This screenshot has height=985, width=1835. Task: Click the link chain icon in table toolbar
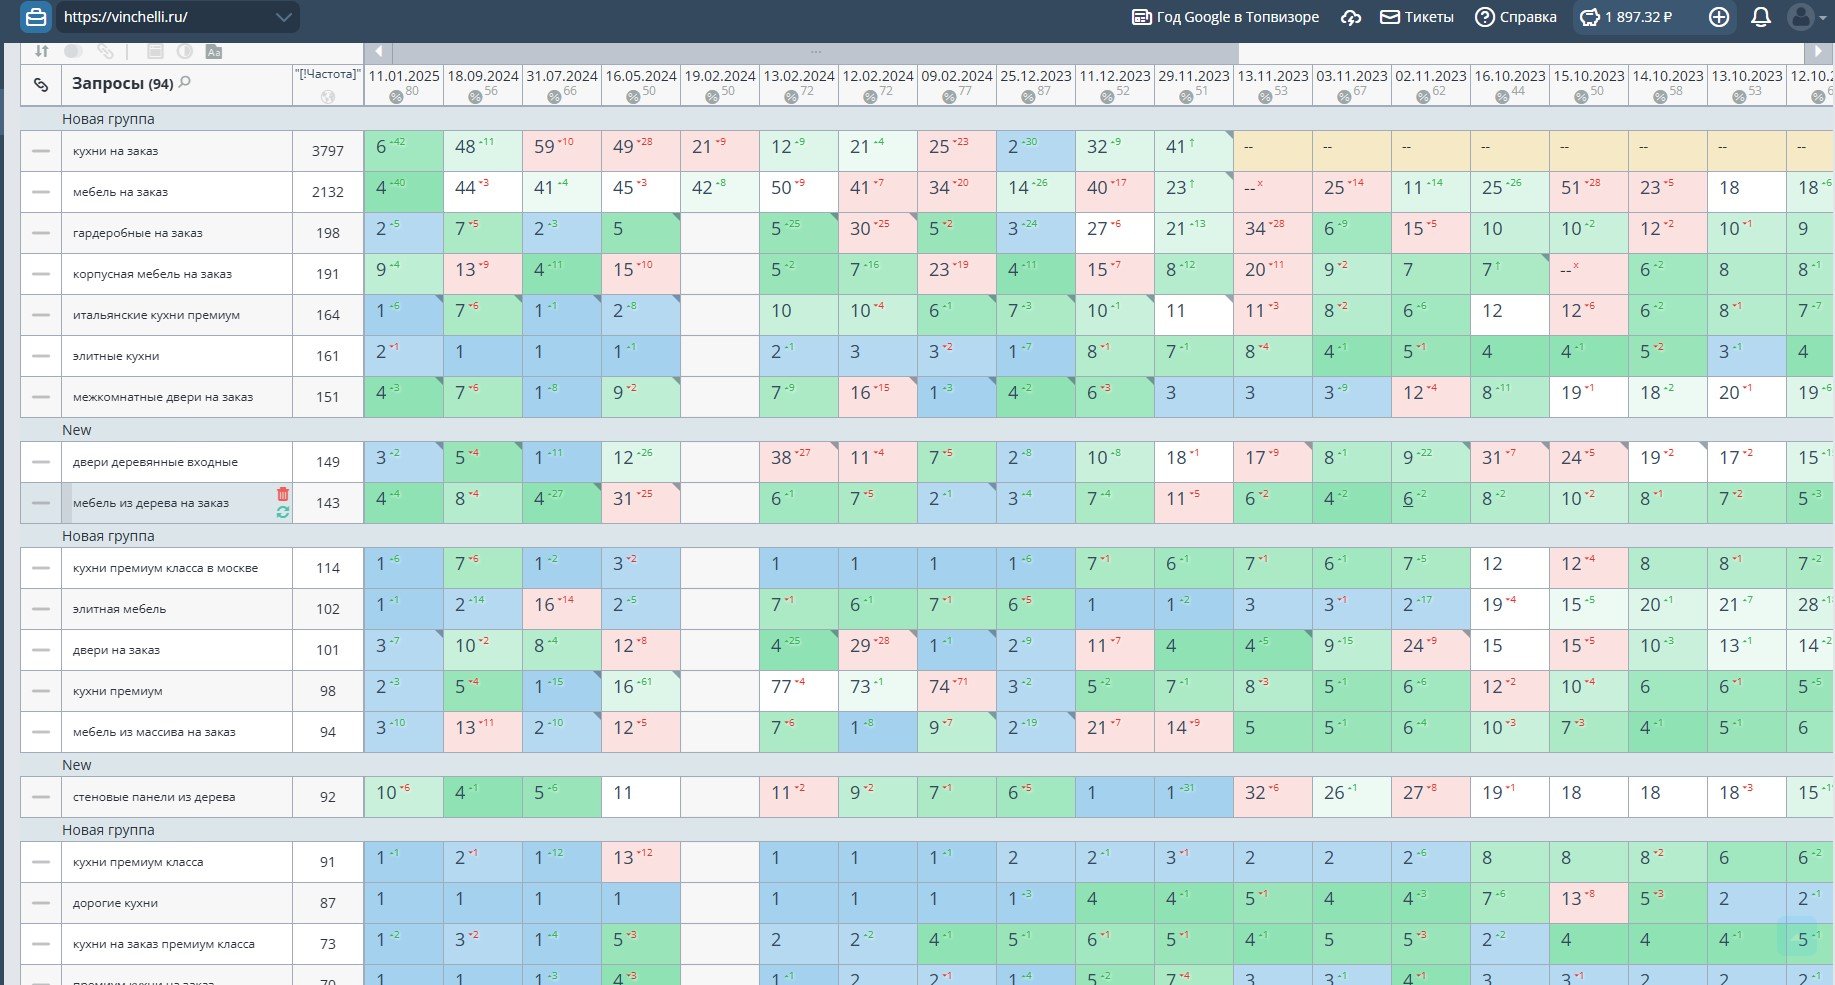105,51
